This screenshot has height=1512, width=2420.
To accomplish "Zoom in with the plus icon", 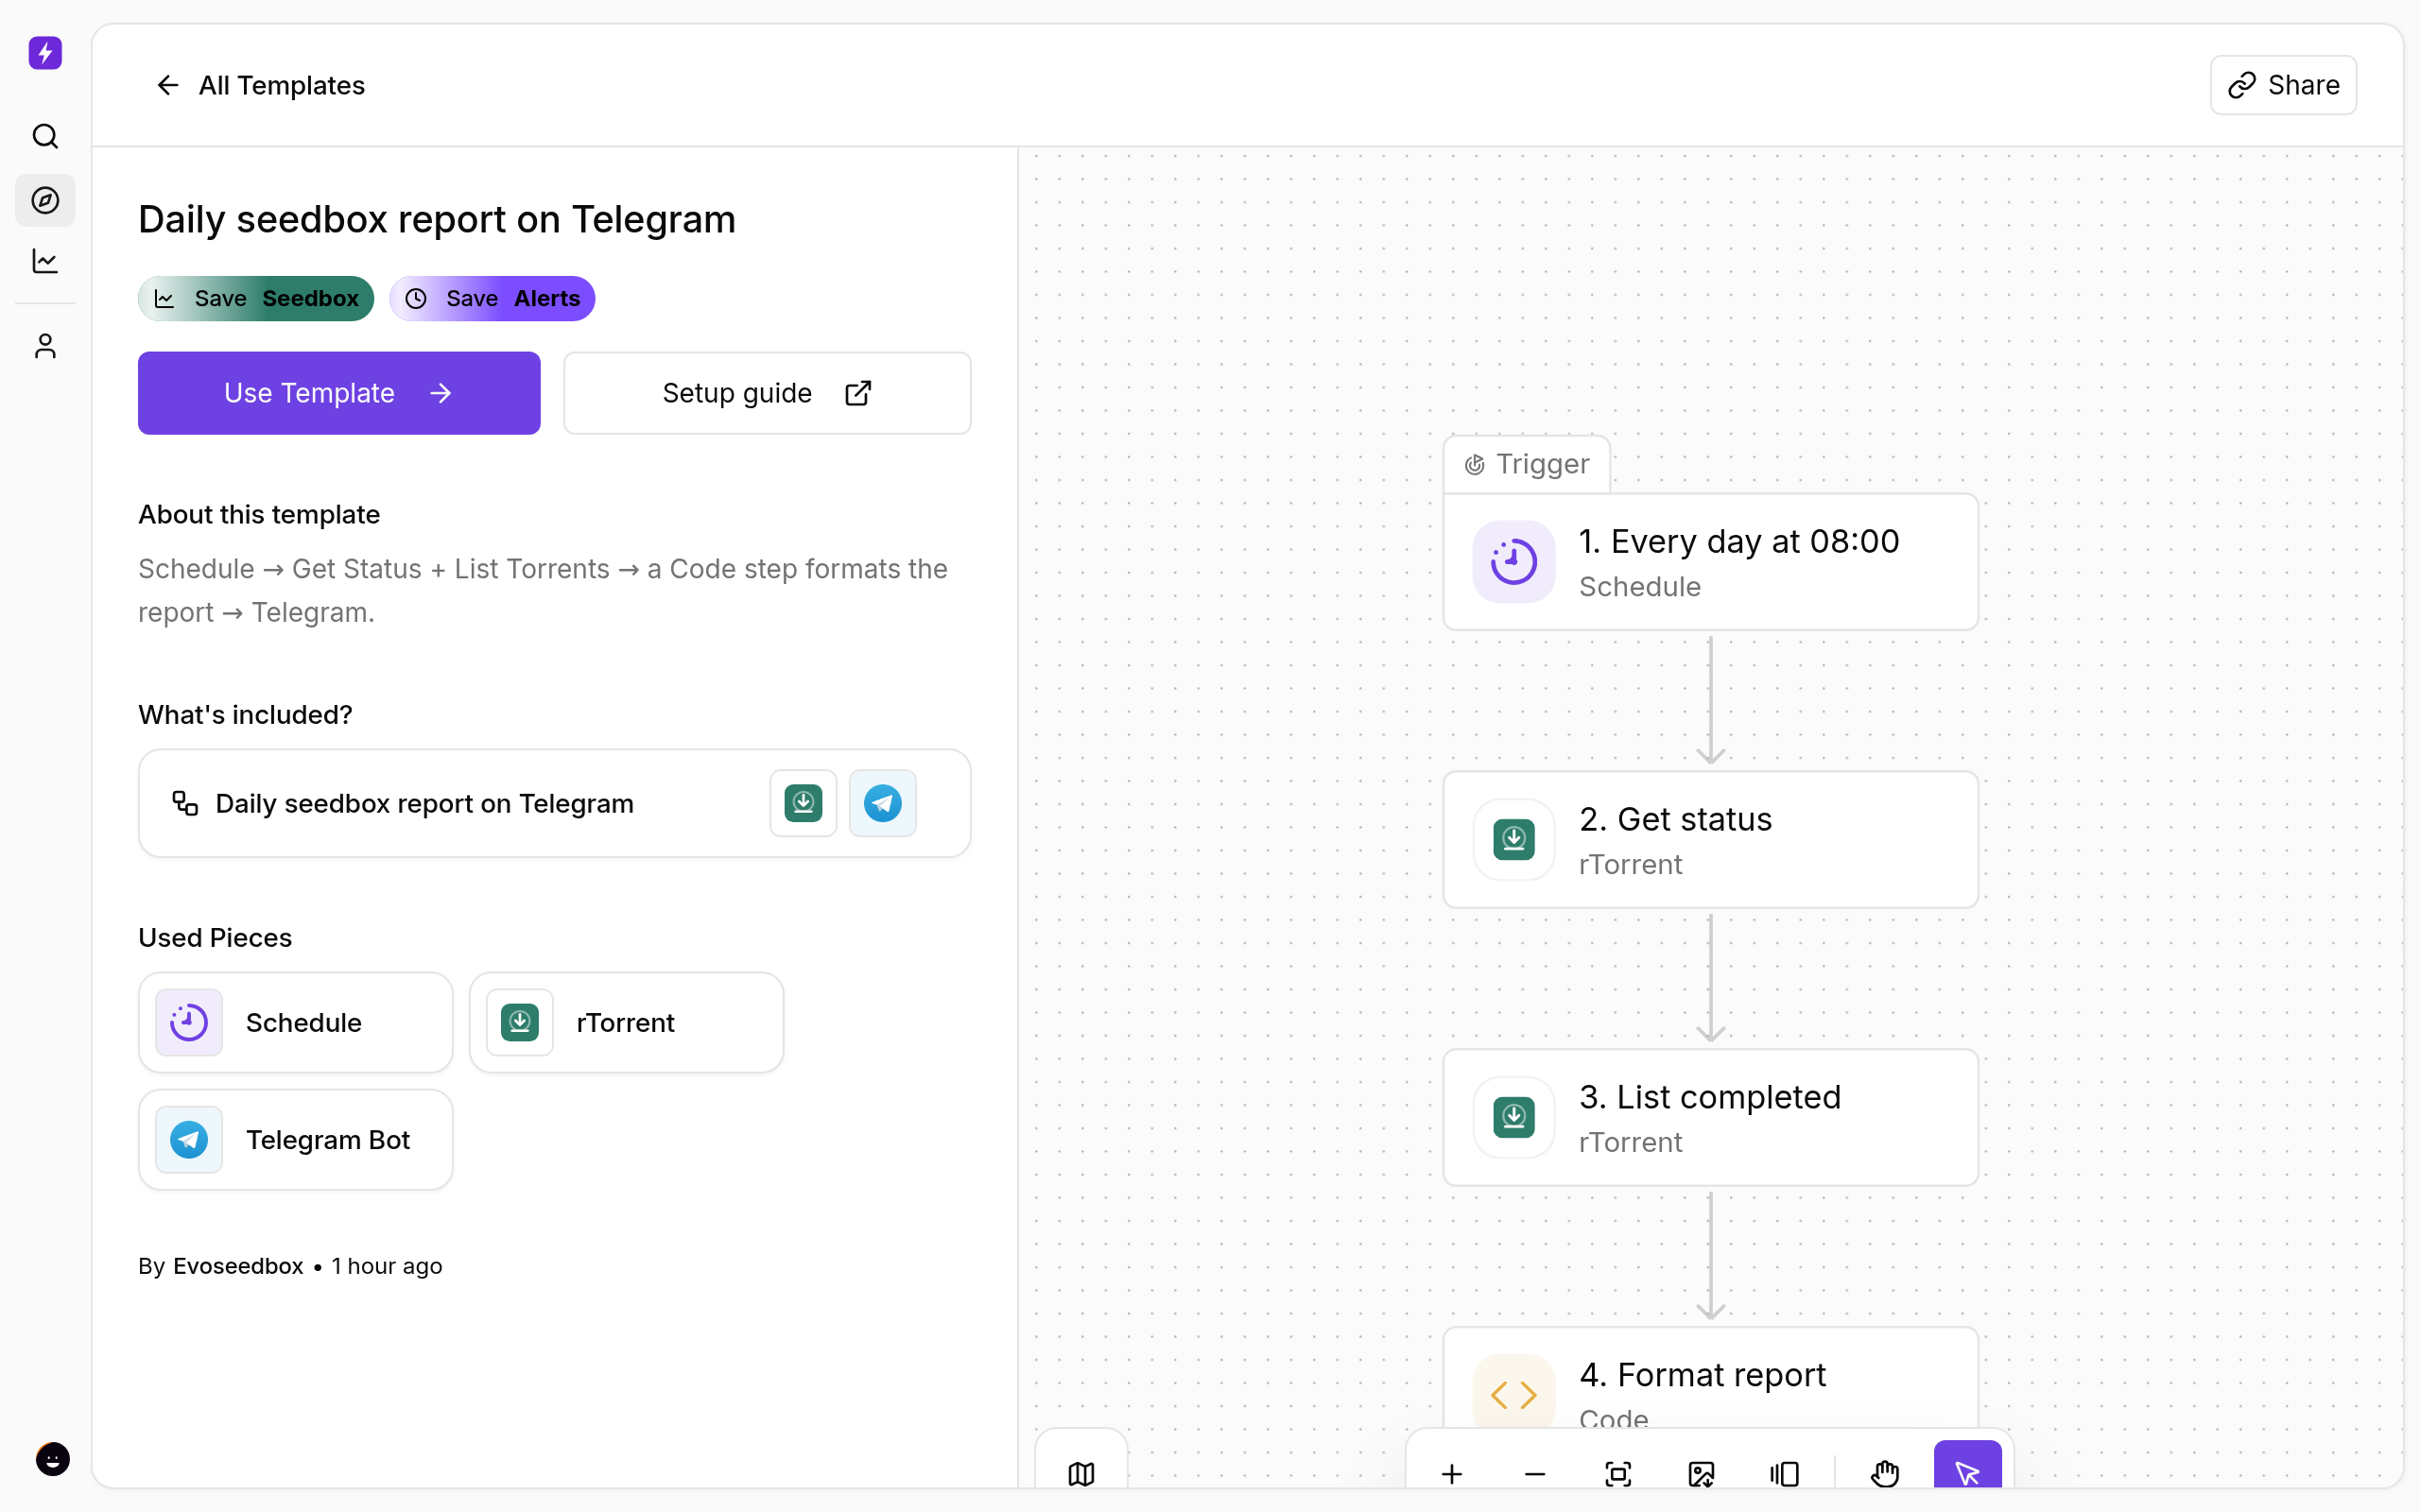I will coord(1452,1473).
